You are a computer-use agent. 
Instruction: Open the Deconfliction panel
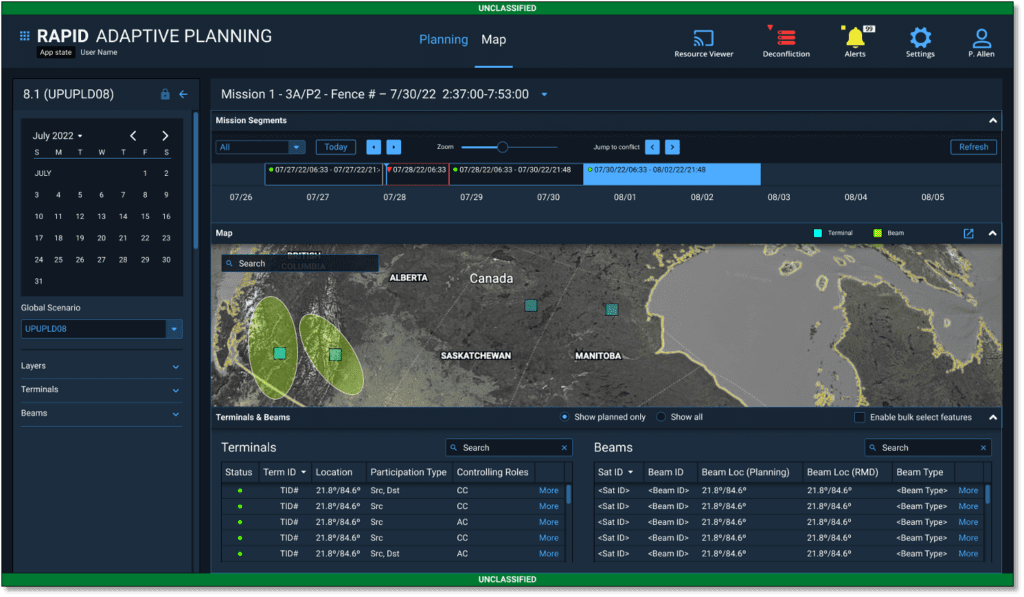tap(786, 44)
